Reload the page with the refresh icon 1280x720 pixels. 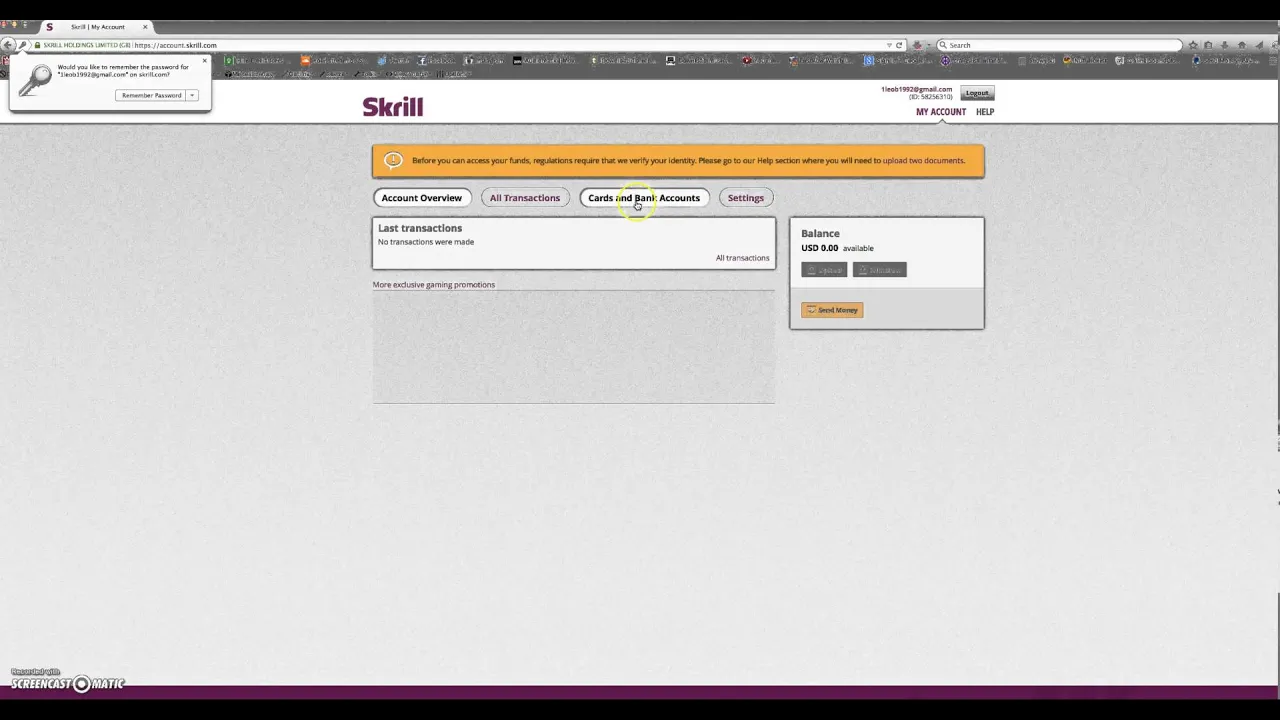pyautogui.click(x=899, y=45)
